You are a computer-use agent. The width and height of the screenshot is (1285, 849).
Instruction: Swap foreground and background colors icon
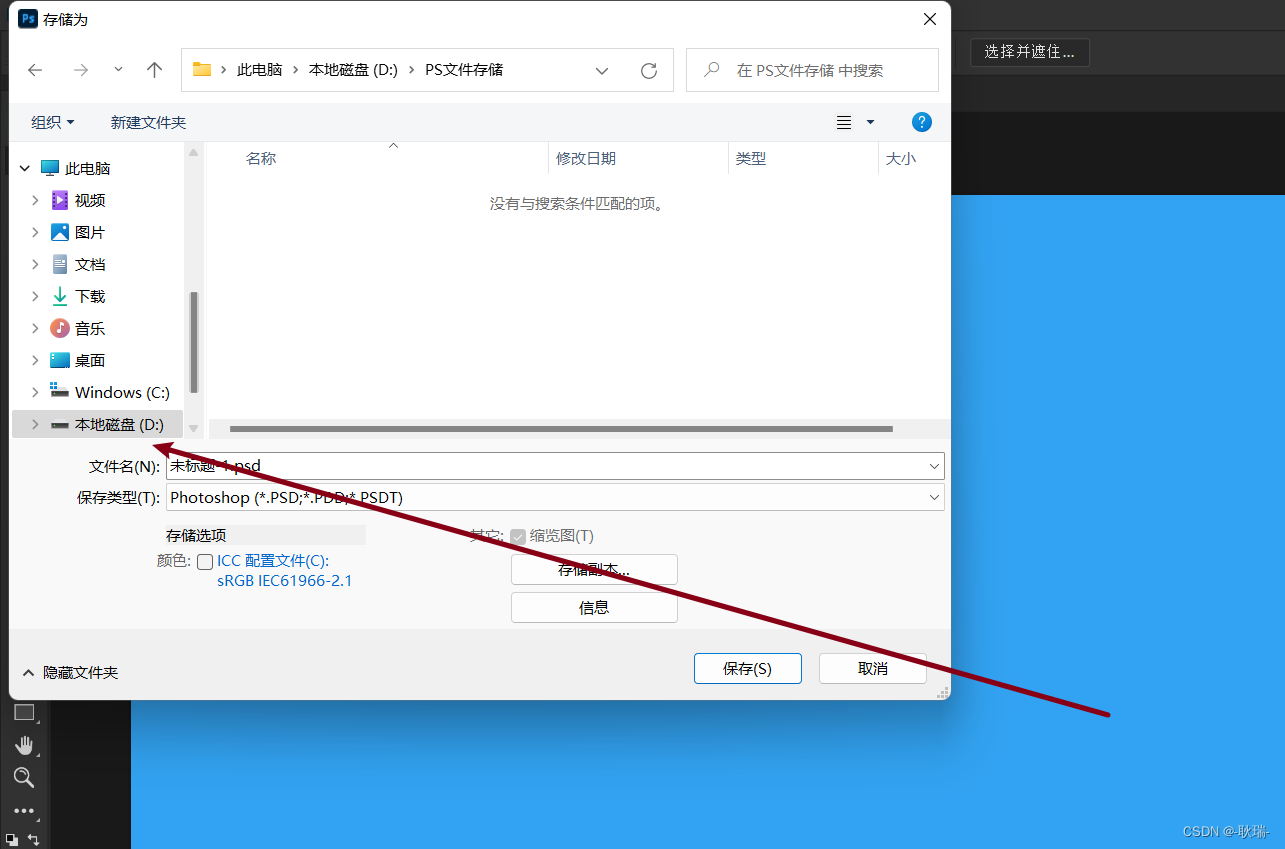(x=34, y=839)
